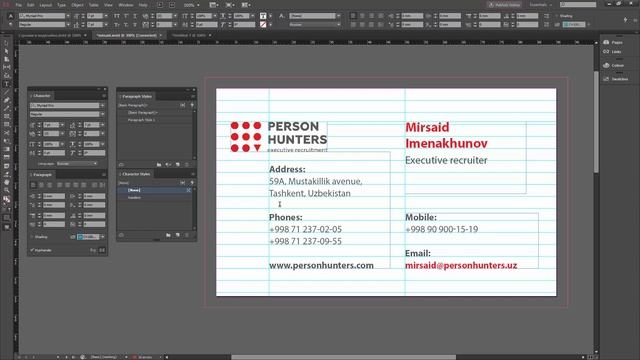The height and width of the screenshot is (360, 640).
Task: Open the Layout menu
Action: tap(45, 5)
